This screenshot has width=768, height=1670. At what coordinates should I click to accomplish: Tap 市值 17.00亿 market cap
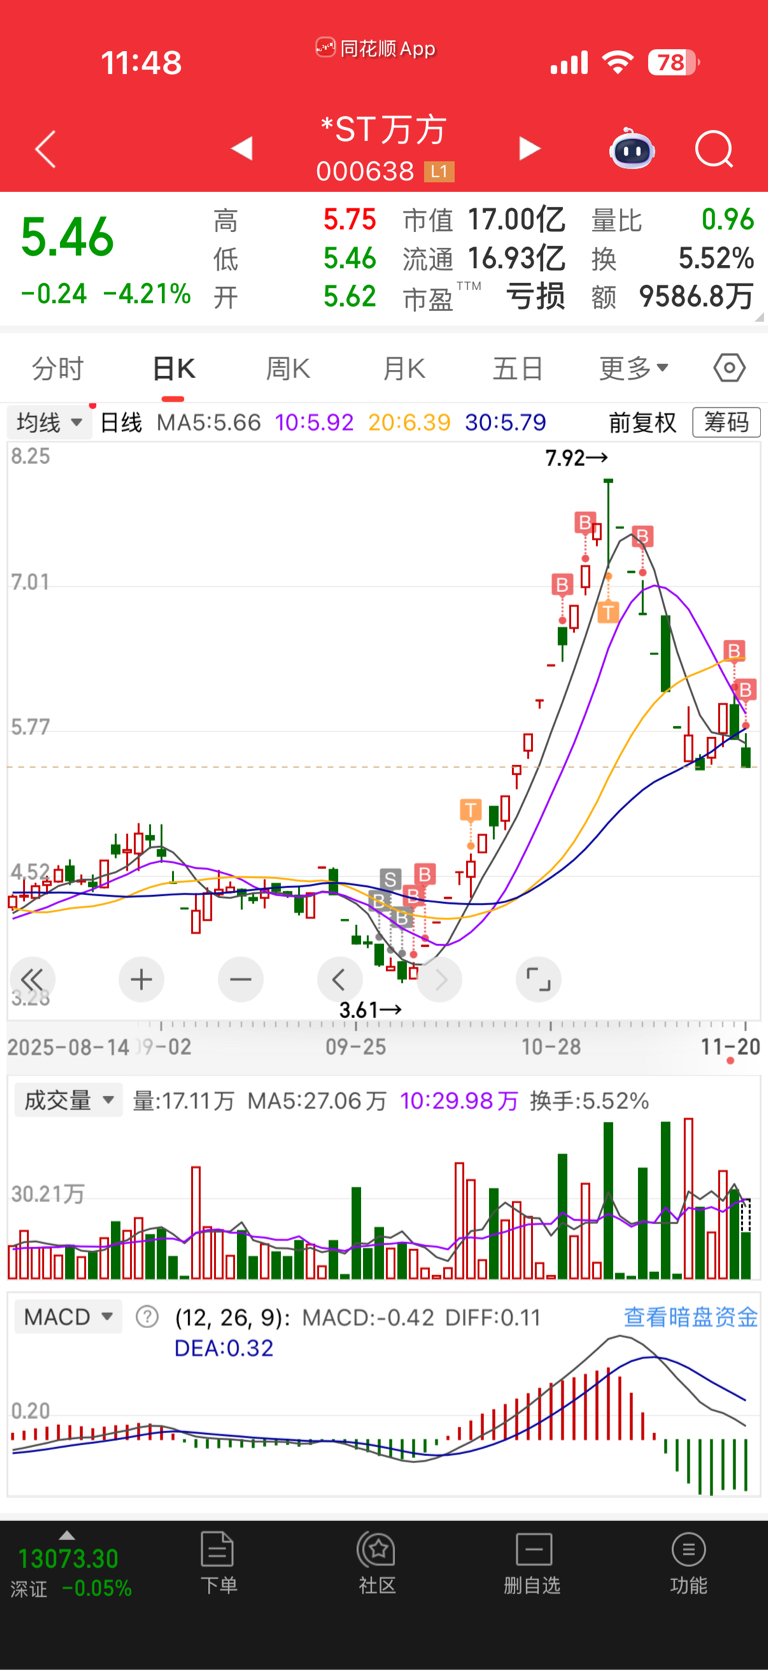(484, 219)
